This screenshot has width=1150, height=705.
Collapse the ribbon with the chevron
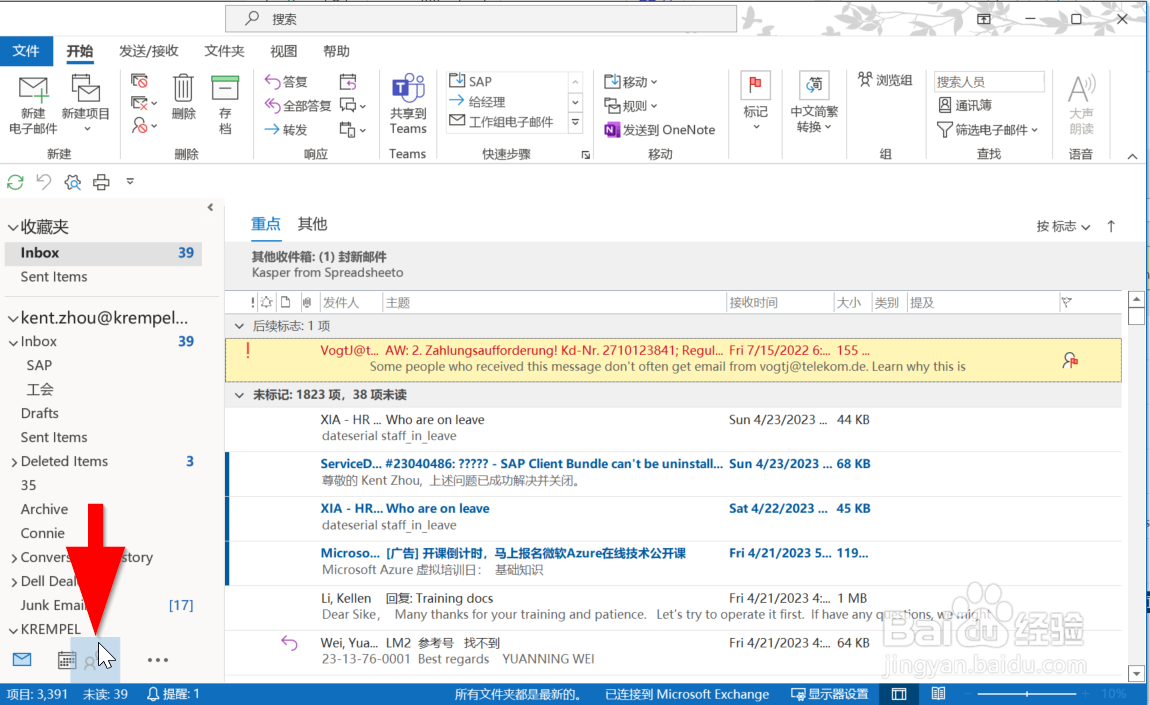[1132, 156]
